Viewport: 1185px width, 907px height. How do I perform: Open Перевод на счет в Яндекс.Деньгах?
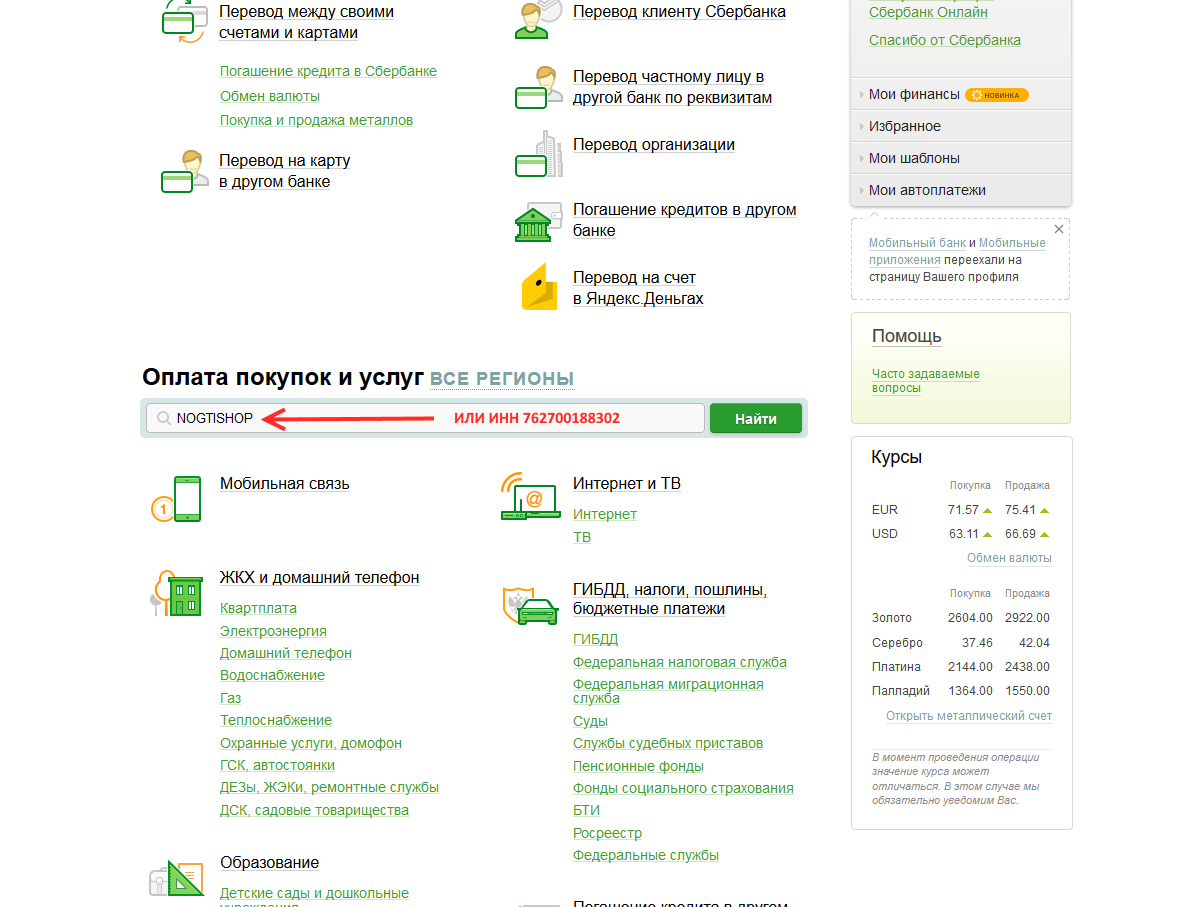tap(638, 288)
